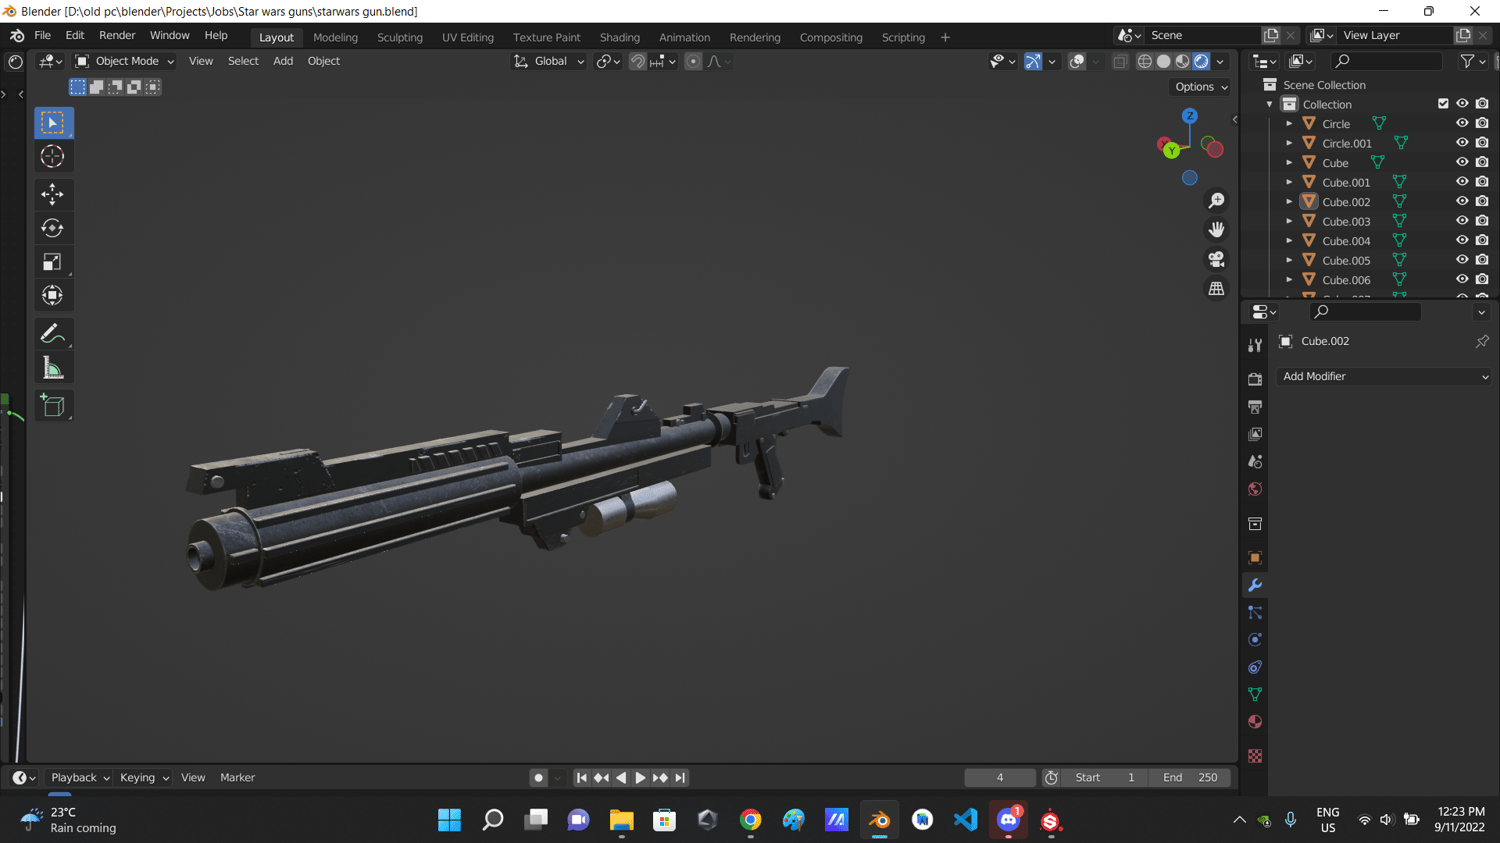Toggle X-ray mode

pyautogui.click(x=1120, y=61)
